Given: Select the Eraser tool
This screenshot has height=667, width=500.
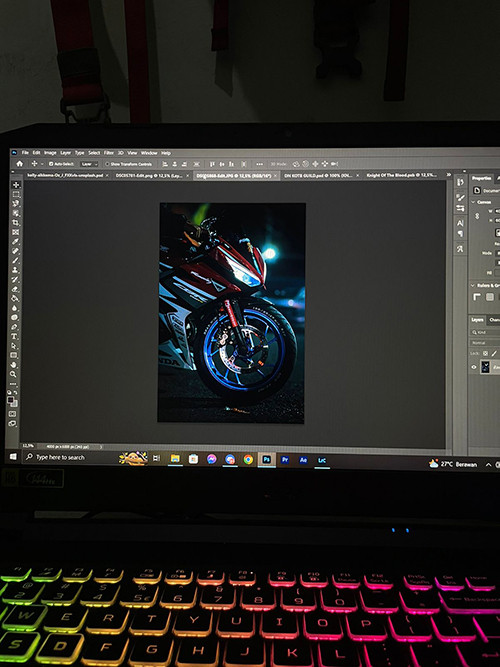Looking at the screenshot, I should (x=15, y=288).
